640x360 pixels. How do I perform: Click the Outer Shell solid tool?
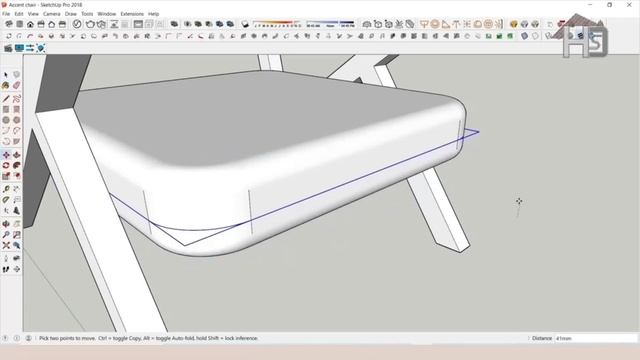(x=174, y=24)
